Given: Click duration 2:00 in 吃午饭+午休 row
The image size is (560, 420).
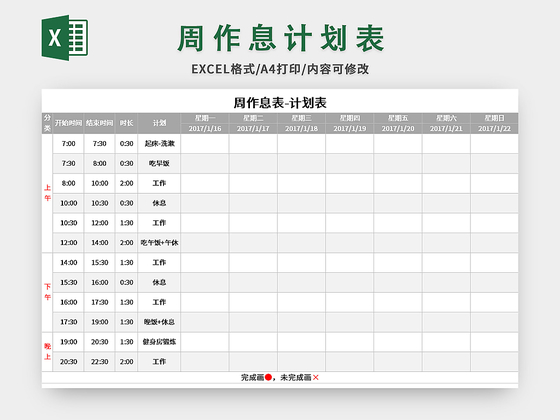Looking at the screenshot, I should (x=126, y=243).
